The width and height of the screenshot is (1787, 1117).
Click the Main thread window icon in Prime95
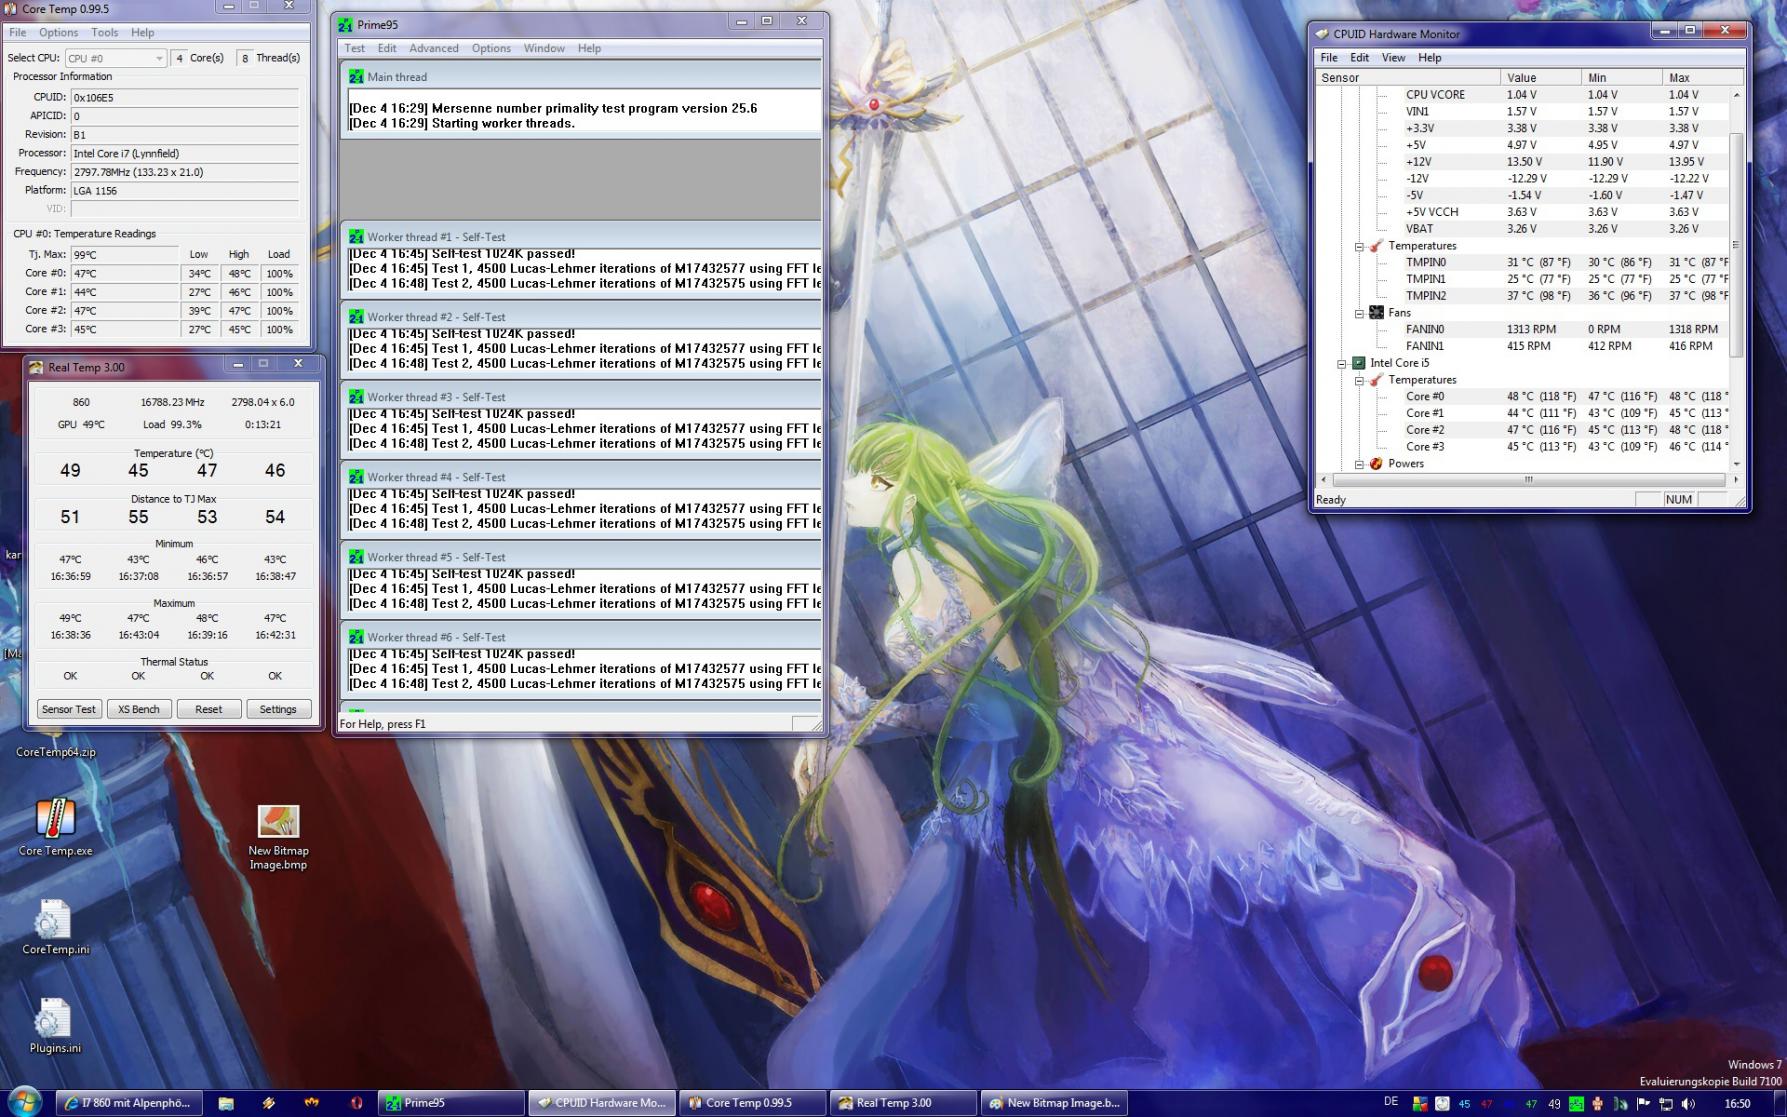(x=356, y=76)
